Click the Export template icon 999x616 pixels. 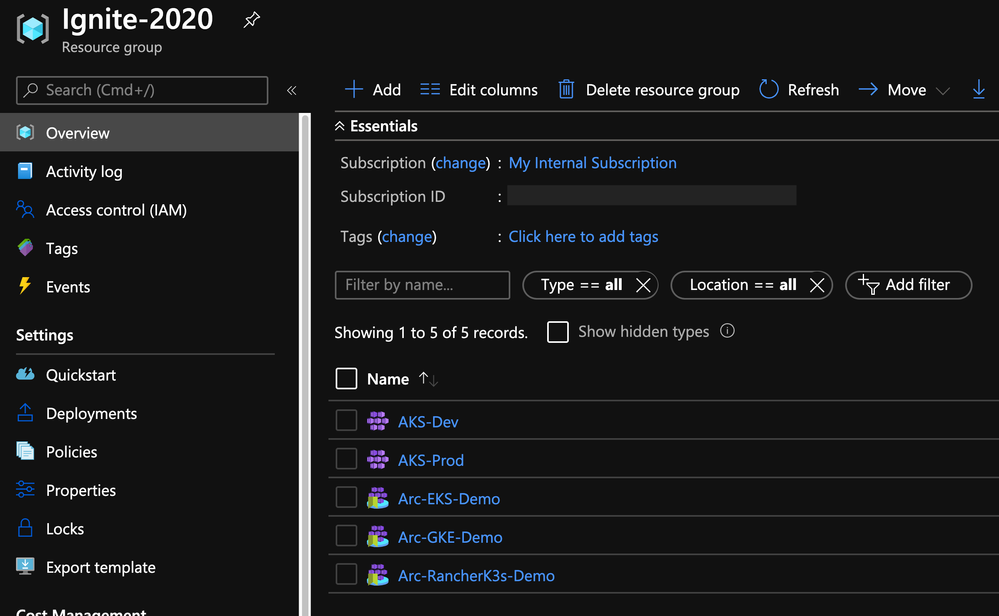point(25,566)
